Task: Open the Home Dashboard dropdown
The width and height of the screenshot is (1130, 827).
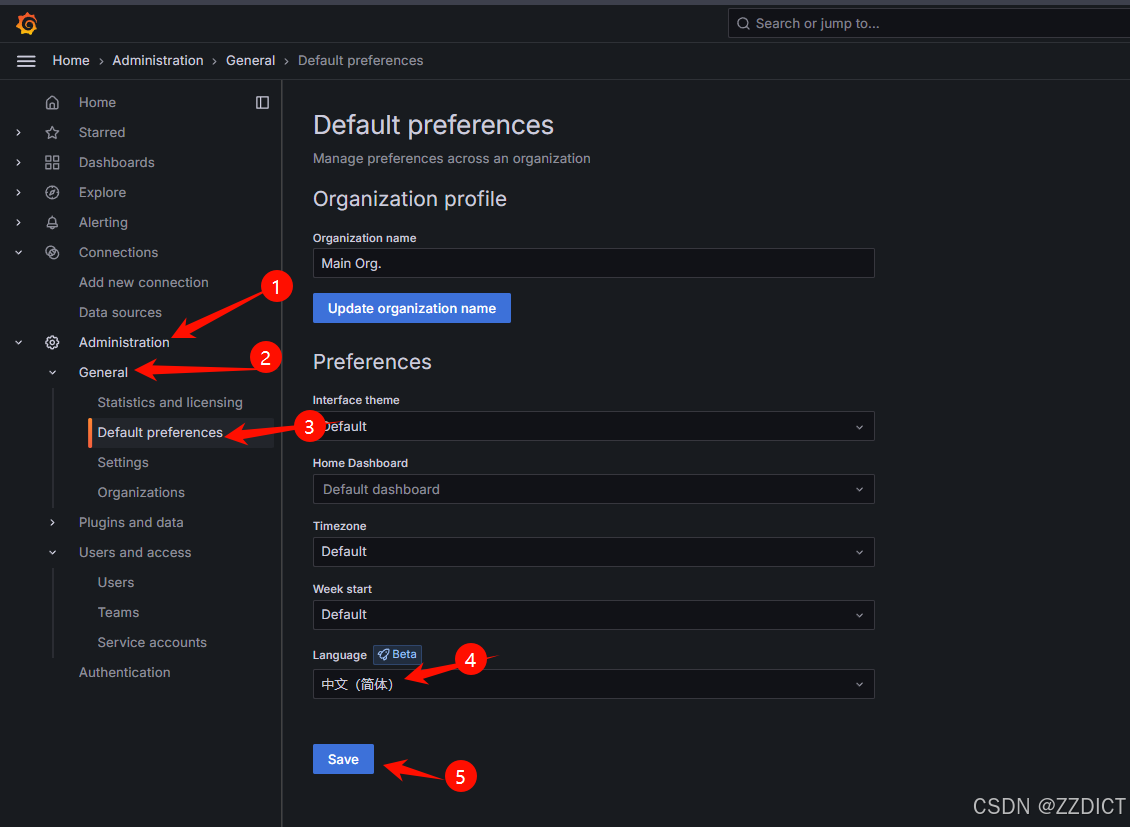Action: click(x=593, y=489)
